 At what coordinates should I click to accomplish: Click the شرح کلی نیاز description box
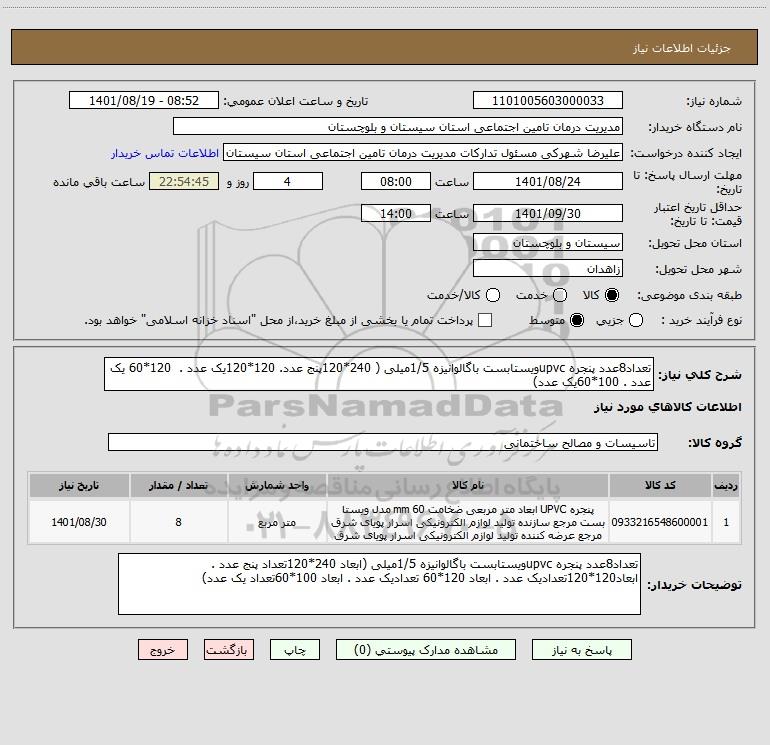tap(379, 374)
